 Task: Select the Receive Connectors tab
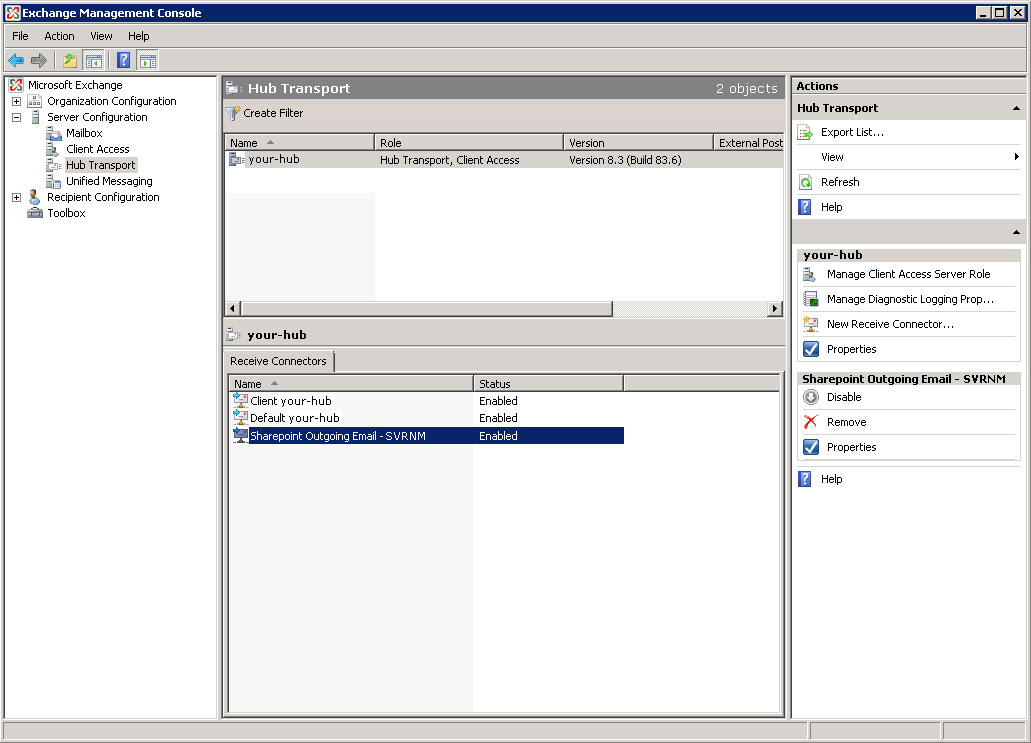[278, 361]
